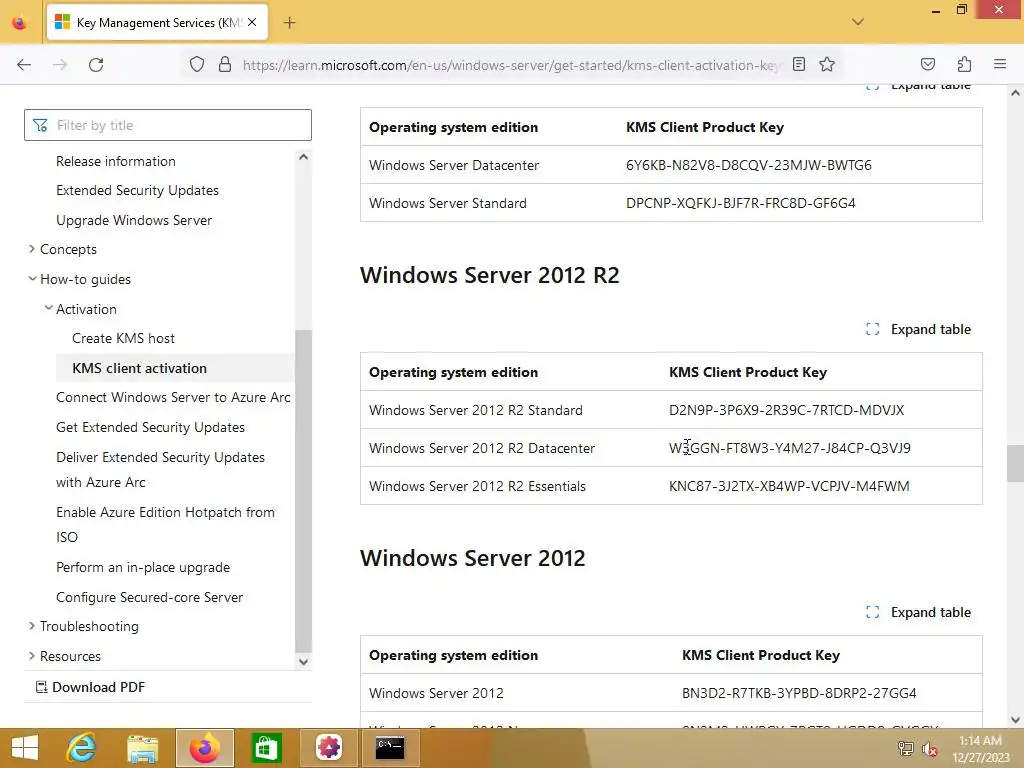The width and height of the screenshot is (1024, 768).
Task: Reload the current page
Action: (x=96, y=64)
